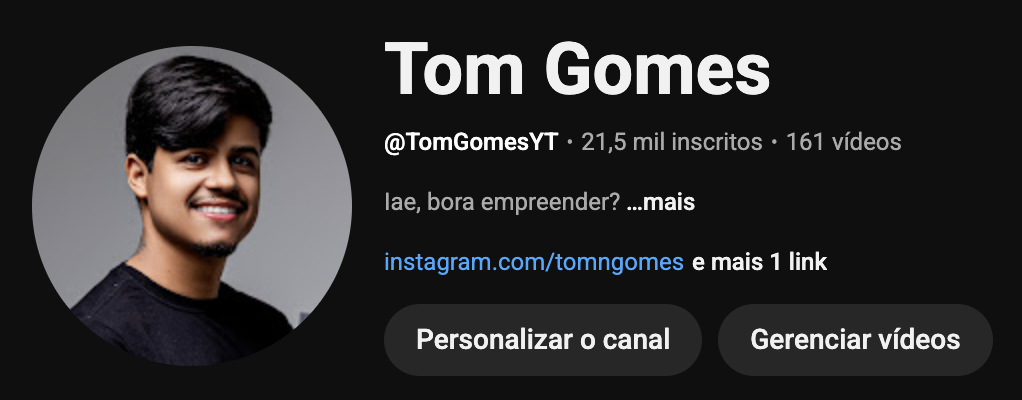Click the video count label
This screenshot has width=1022, height=400.
(x=843, y=142)
